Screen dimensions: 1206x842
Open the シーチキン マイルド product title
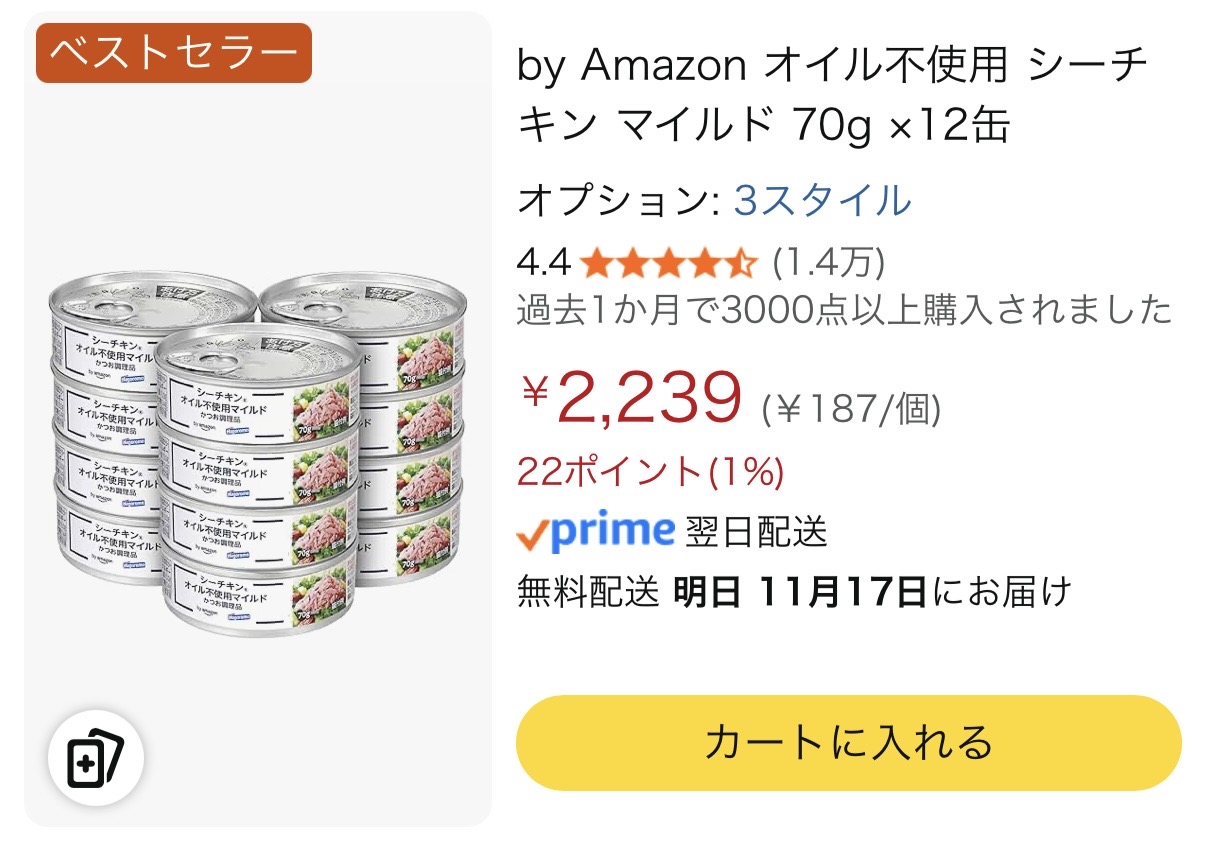(832, 96)
